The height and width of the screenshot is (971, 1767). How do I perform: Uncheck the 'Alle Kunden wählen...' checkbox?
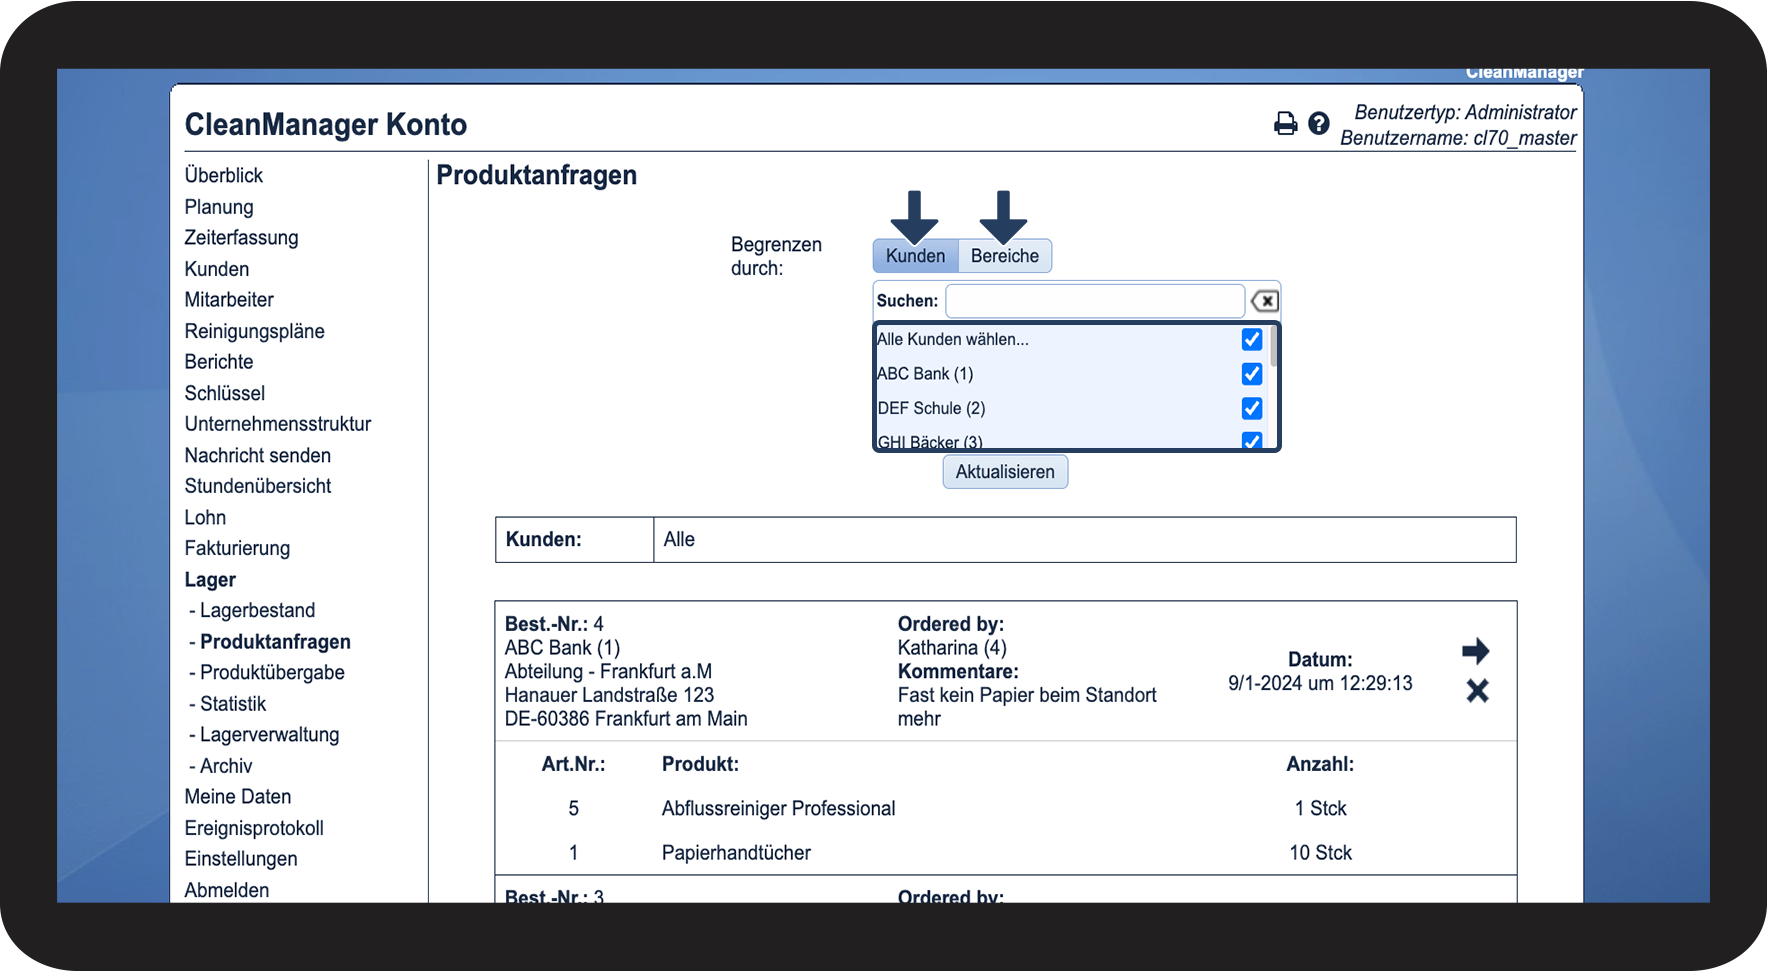pos(1251,340)
